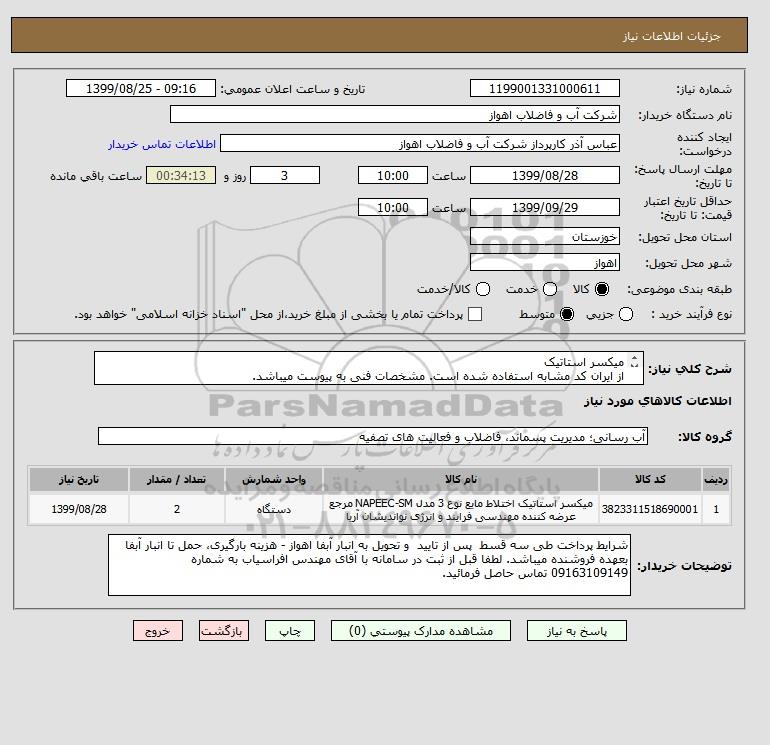The image size is (770, 745).
Task: Click the need date cell 1399/08/28
Action: click(79, 509)
